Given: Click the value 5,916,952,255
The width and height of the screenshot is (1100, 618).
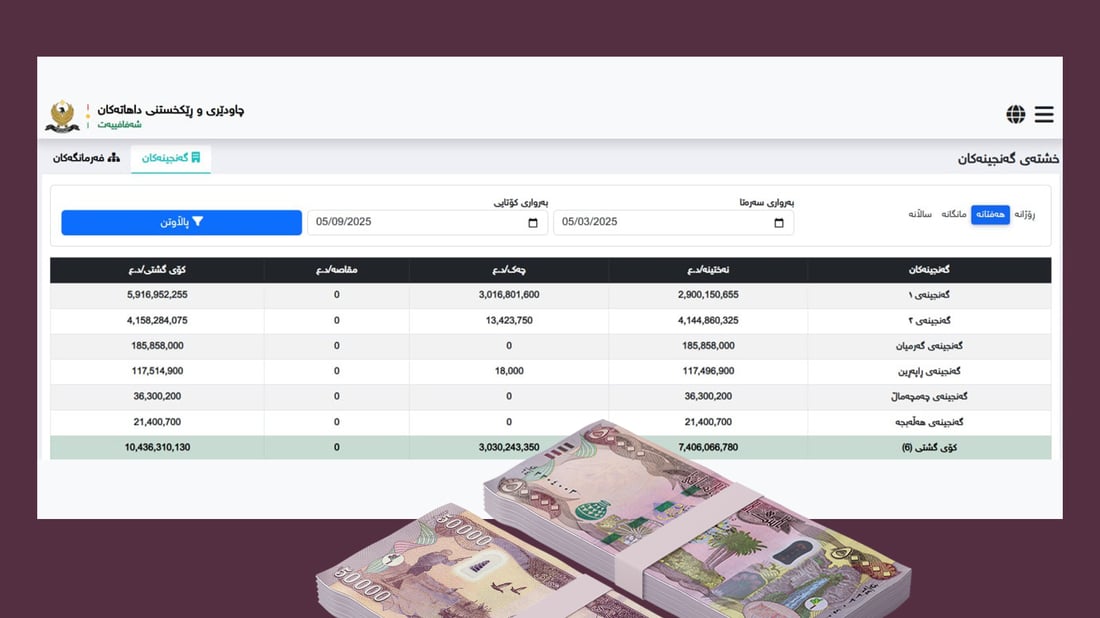Looking at the screenshot, I should click(157, 295).
